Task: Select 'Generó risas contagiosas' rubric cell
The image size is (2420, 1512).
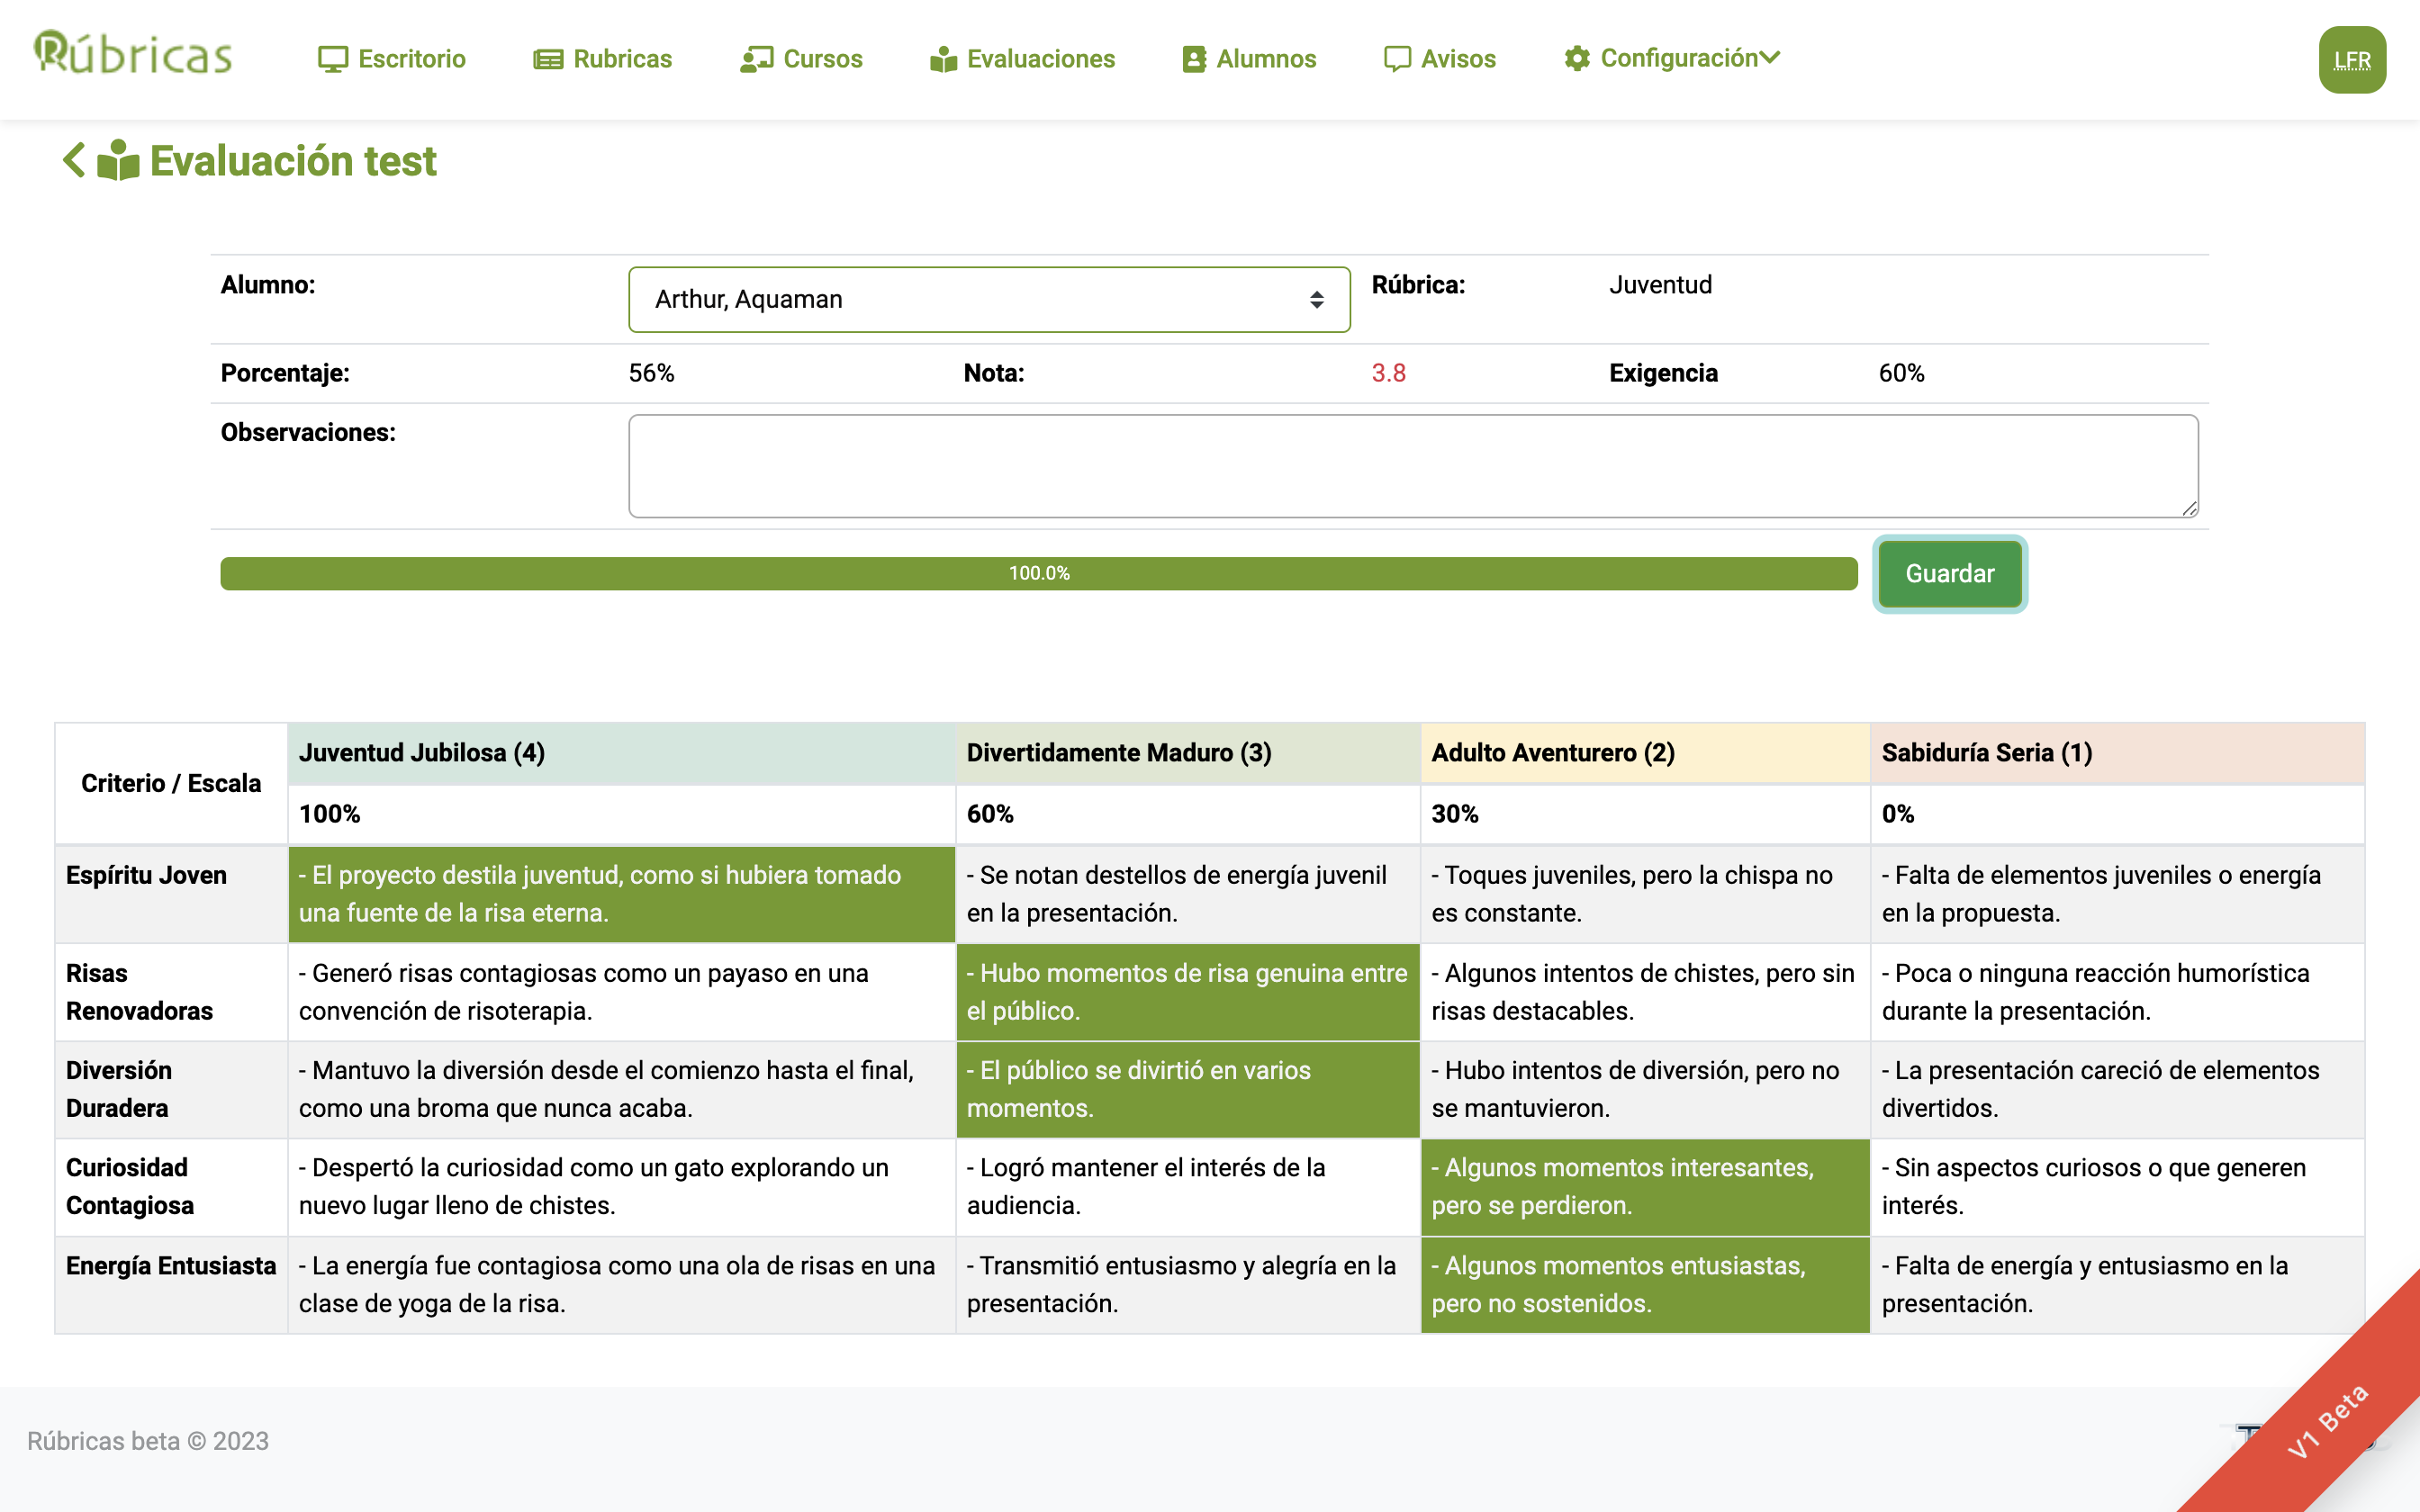Action: 621,992
